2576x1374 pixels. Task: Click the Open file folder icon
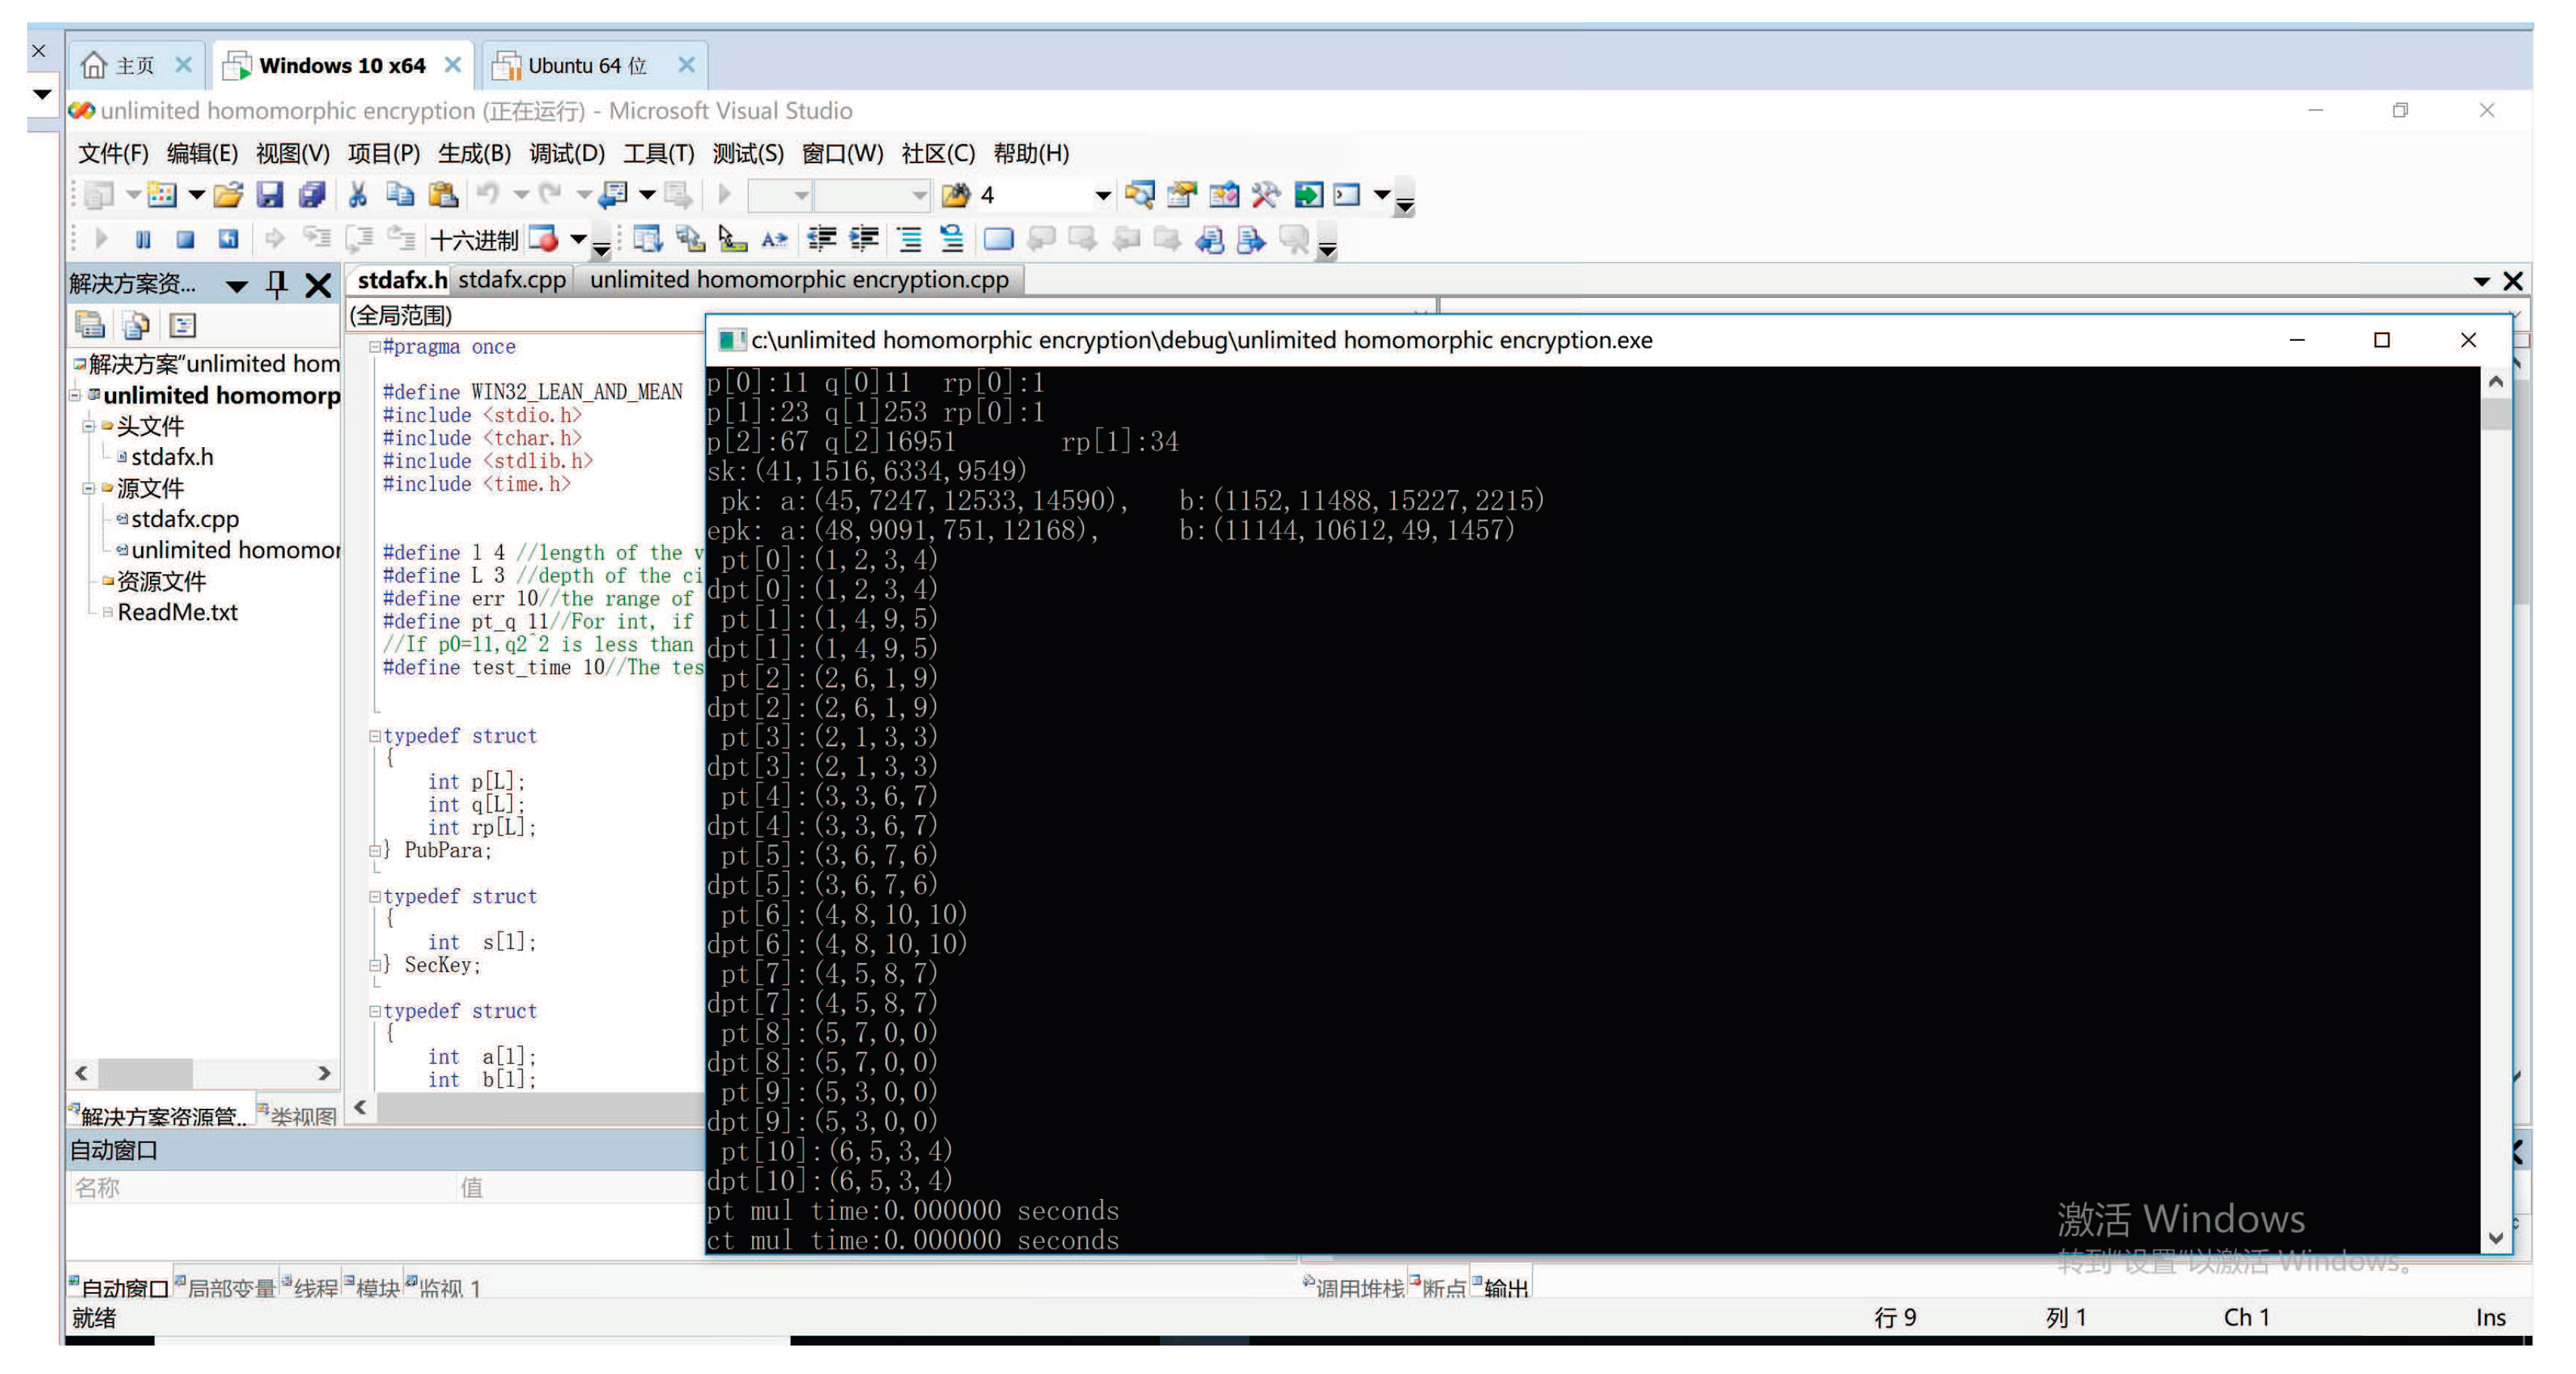(228, 195)
